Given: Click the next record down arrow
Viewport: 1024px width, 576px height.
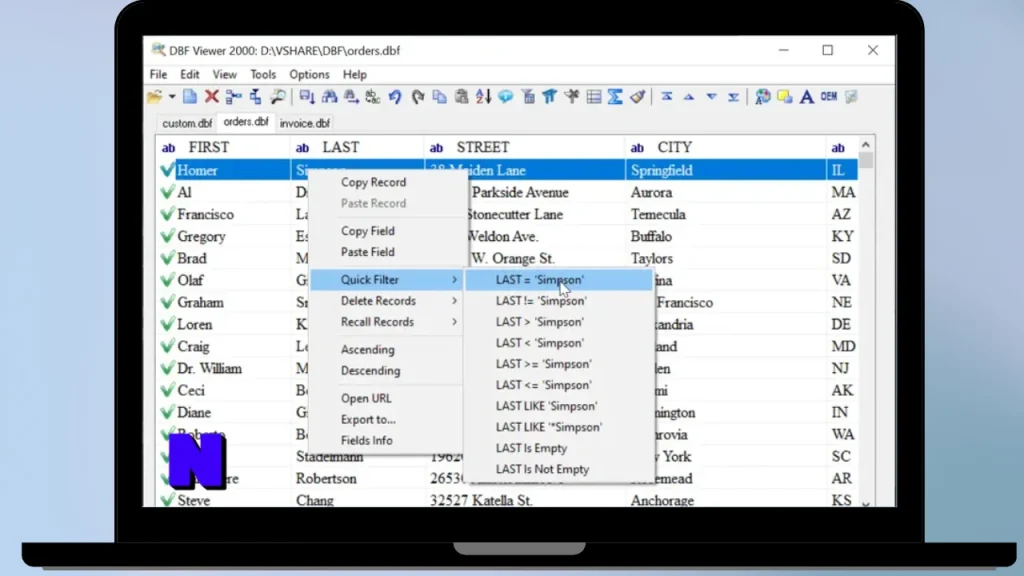Looking at the screenshot, I should (711, 97).
